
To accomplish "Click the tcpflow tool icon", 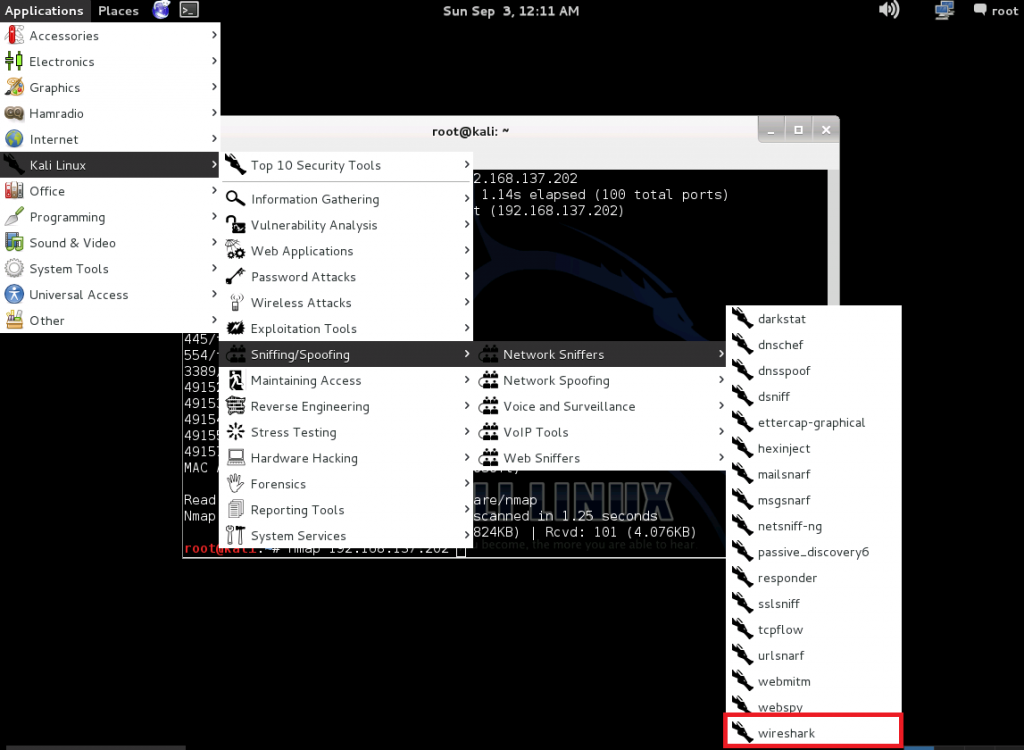I will tap(743, 630).
